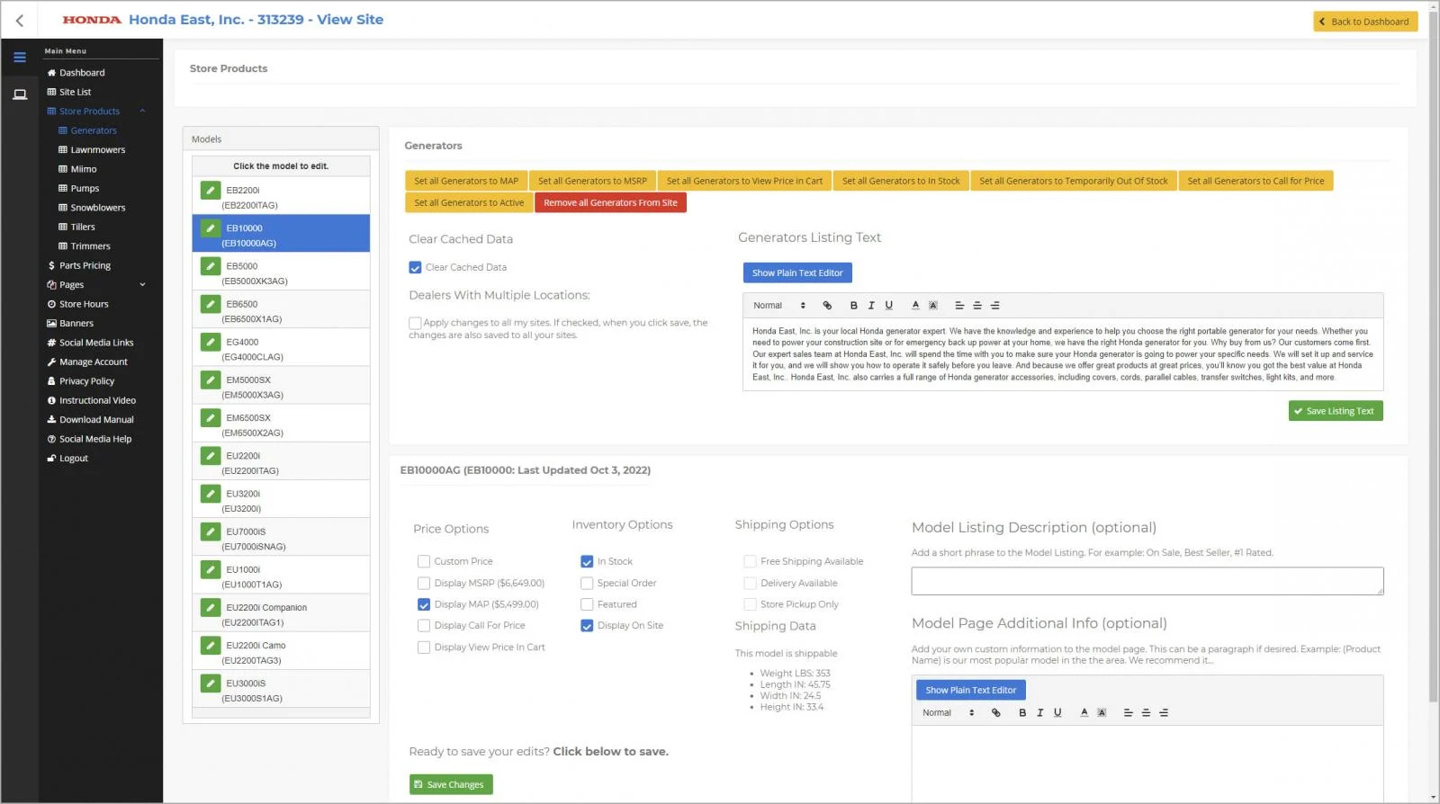This screenshot has width=1440, height=804.
Task: Collapse the Store Products menu section
Action: point(142,111)
